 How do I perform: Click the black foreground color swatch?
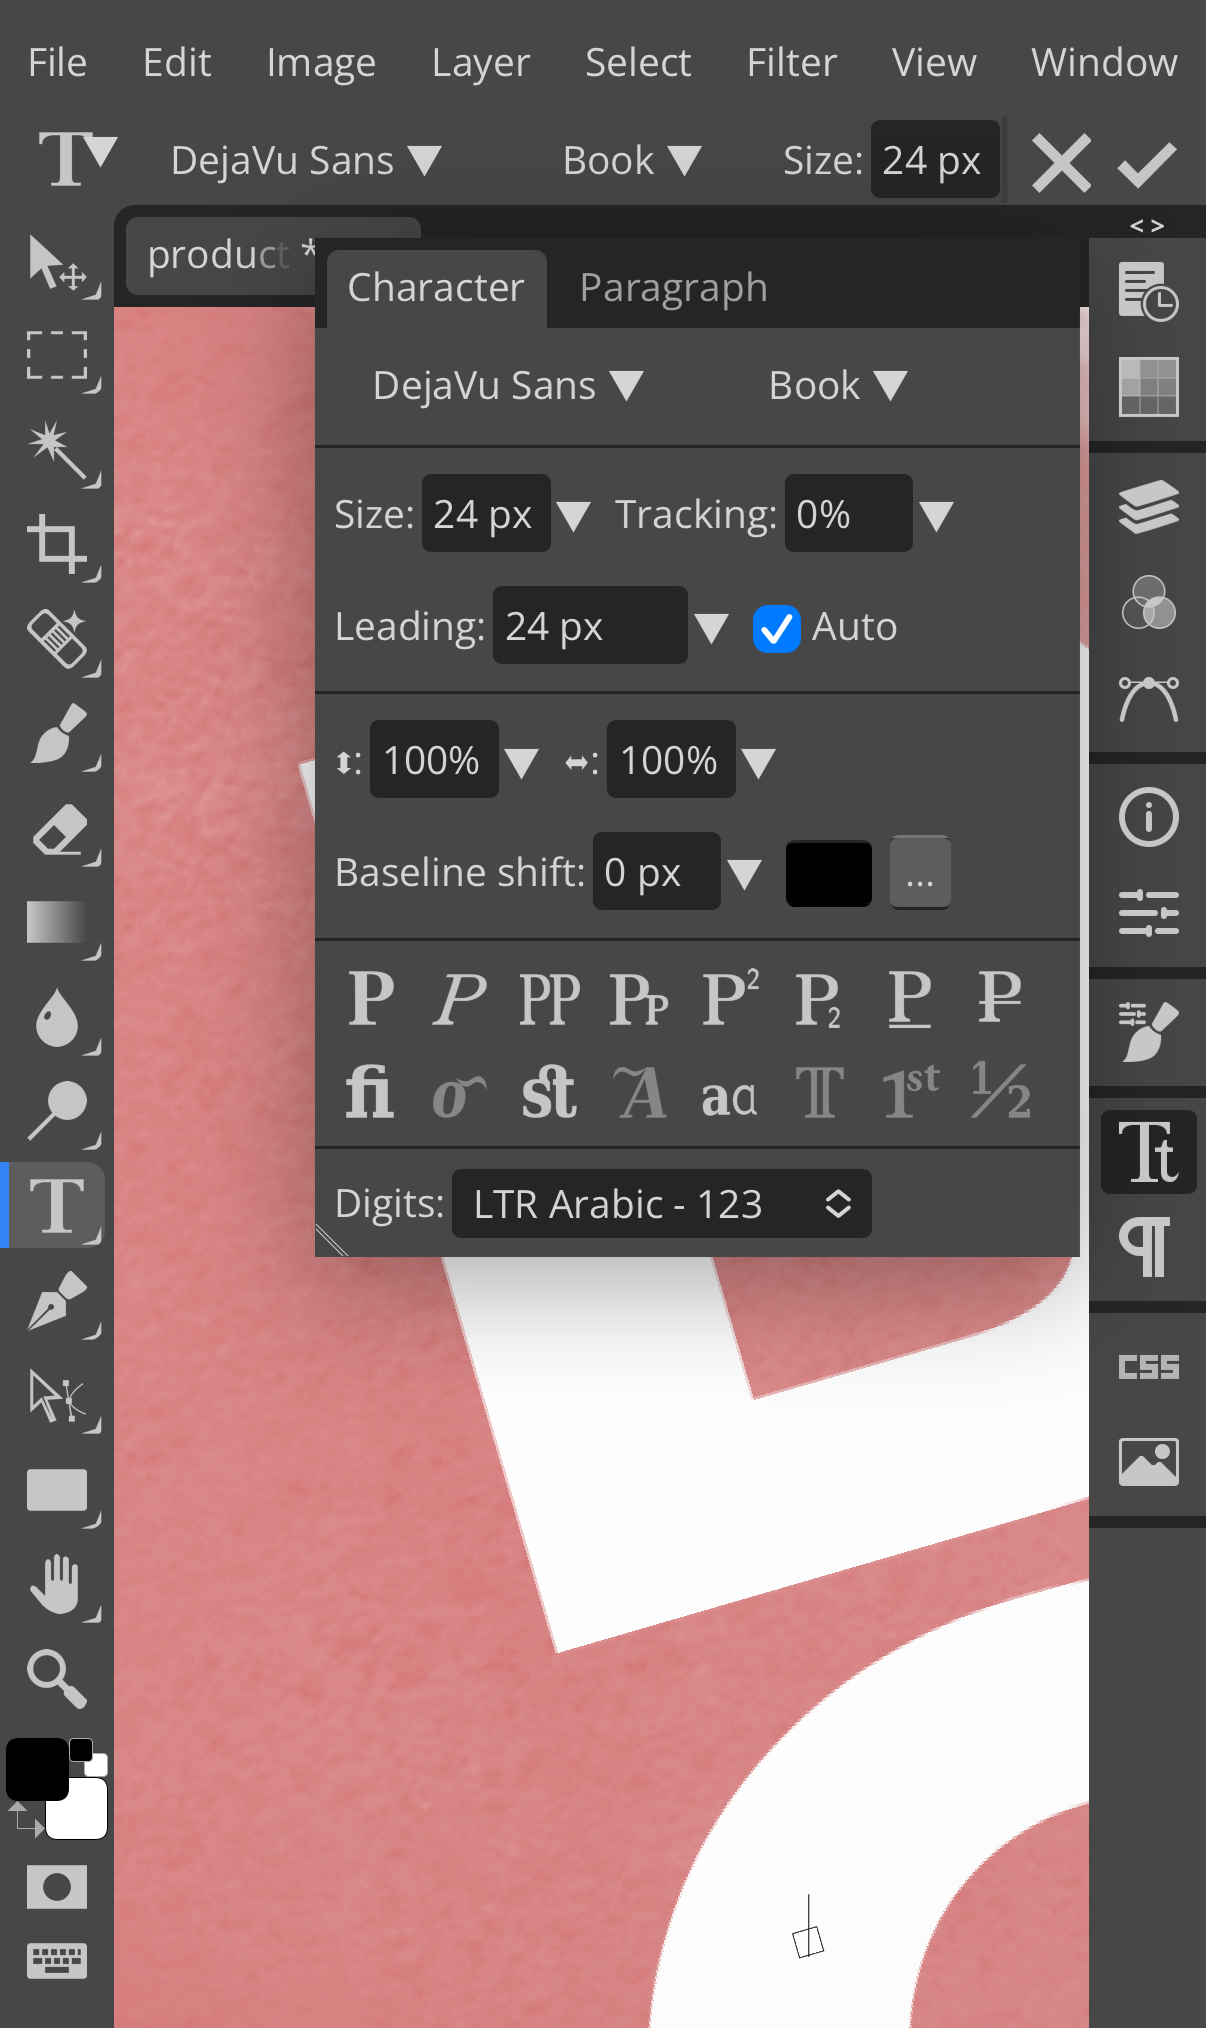pyautogui.click(x=37, y=1769)
